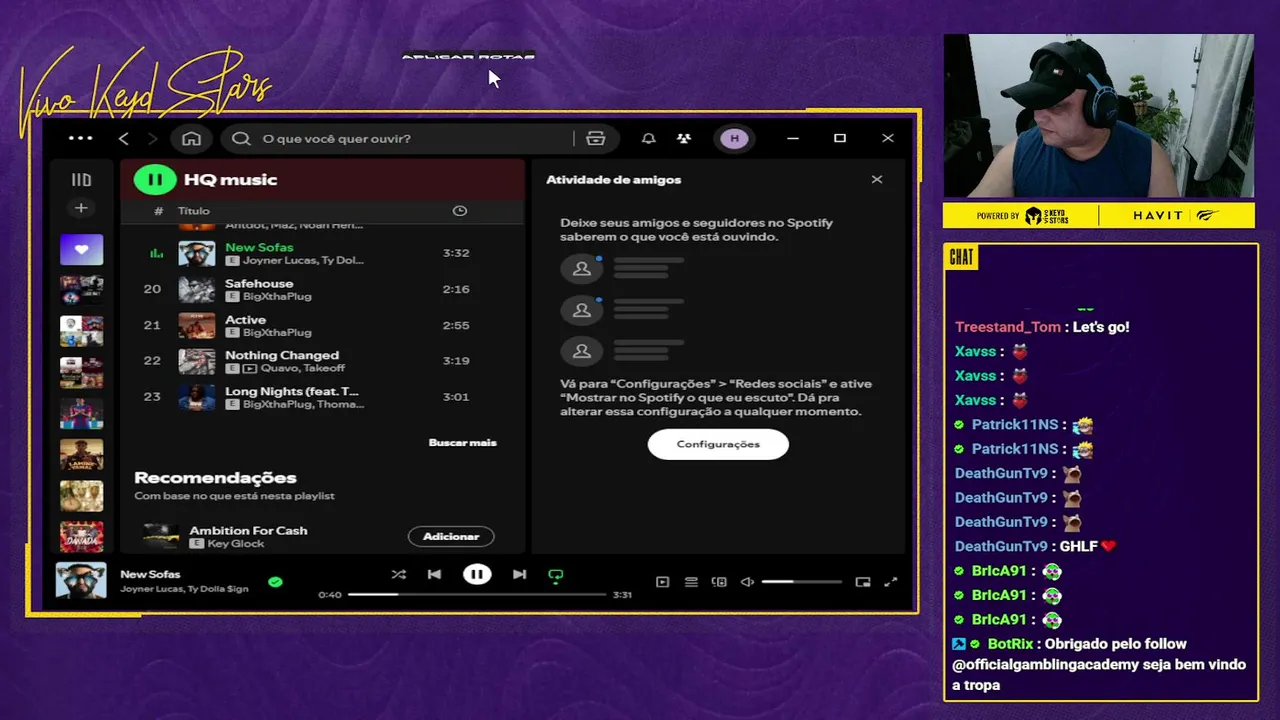Click Buscar mais link
This screenshot has height=720, width=1280.
click(462, 442)
